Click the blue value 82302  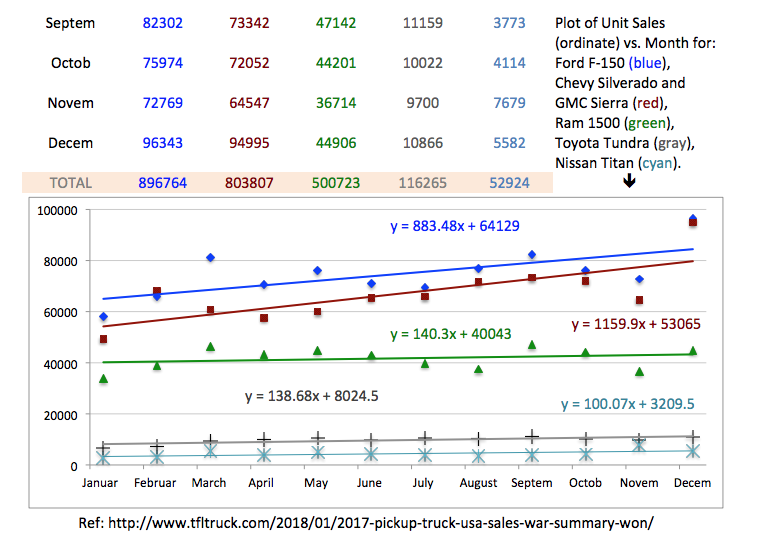point(162,23)
